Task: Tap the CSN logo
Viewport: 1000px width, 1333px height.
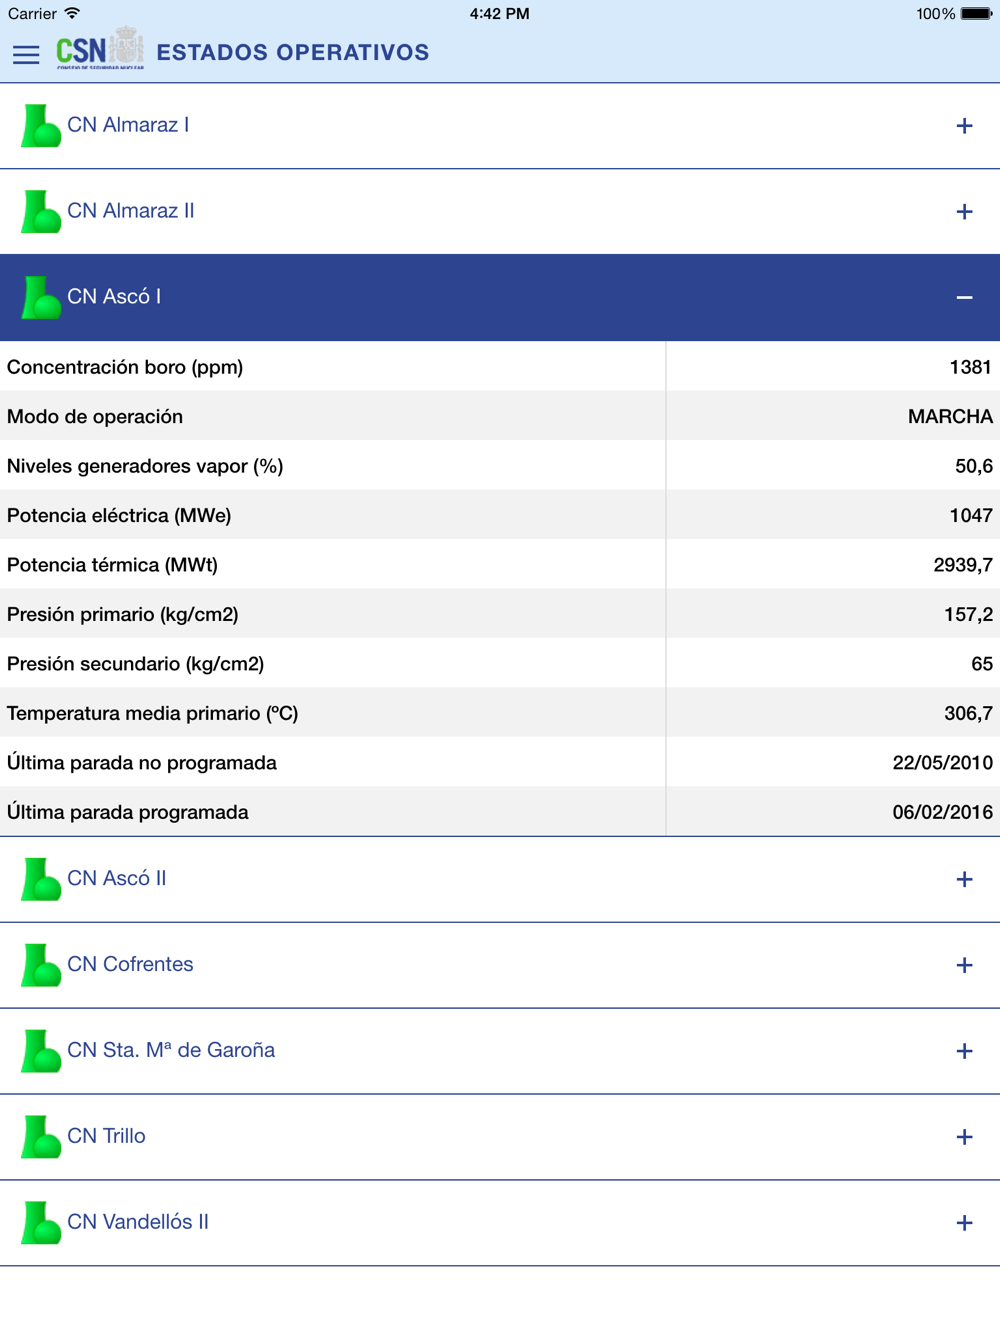Action: coord(100,49)
